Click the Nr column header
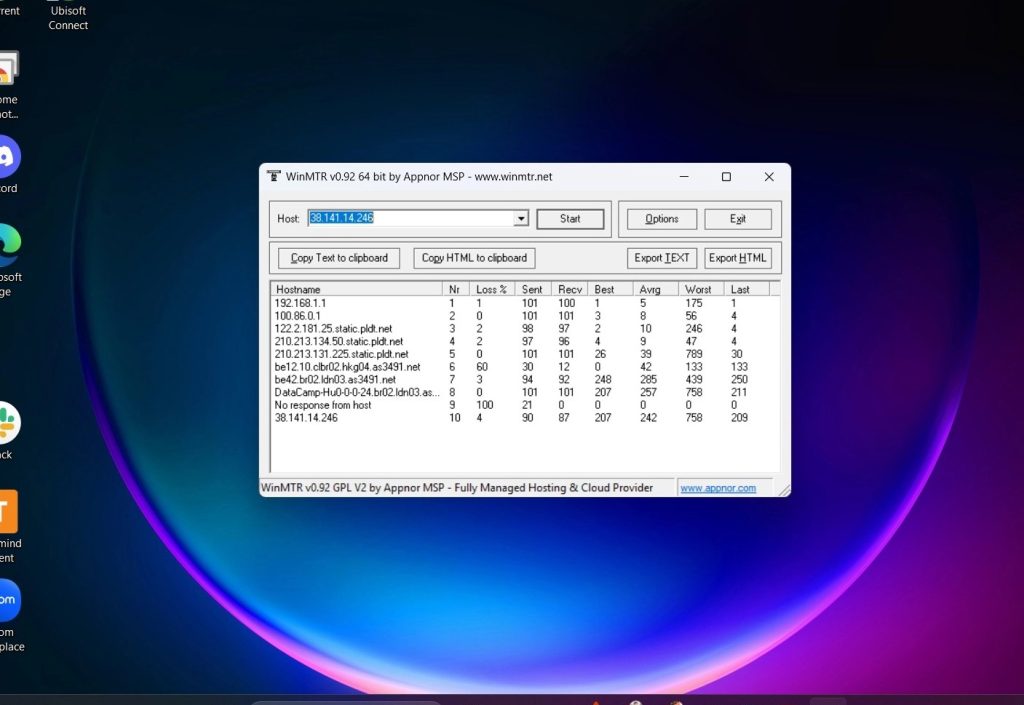Viewport: 1024px width, 705px height. click(456, 289)
